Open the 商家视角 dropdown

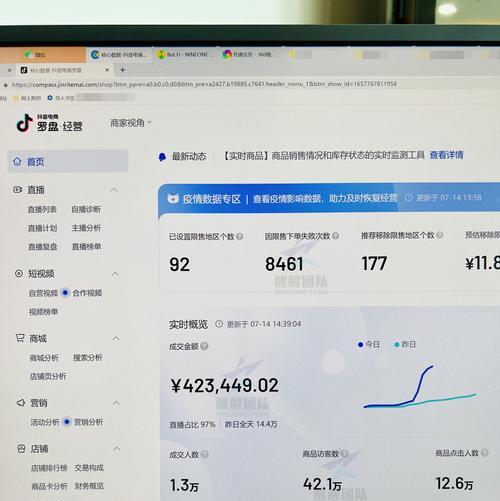131,123
